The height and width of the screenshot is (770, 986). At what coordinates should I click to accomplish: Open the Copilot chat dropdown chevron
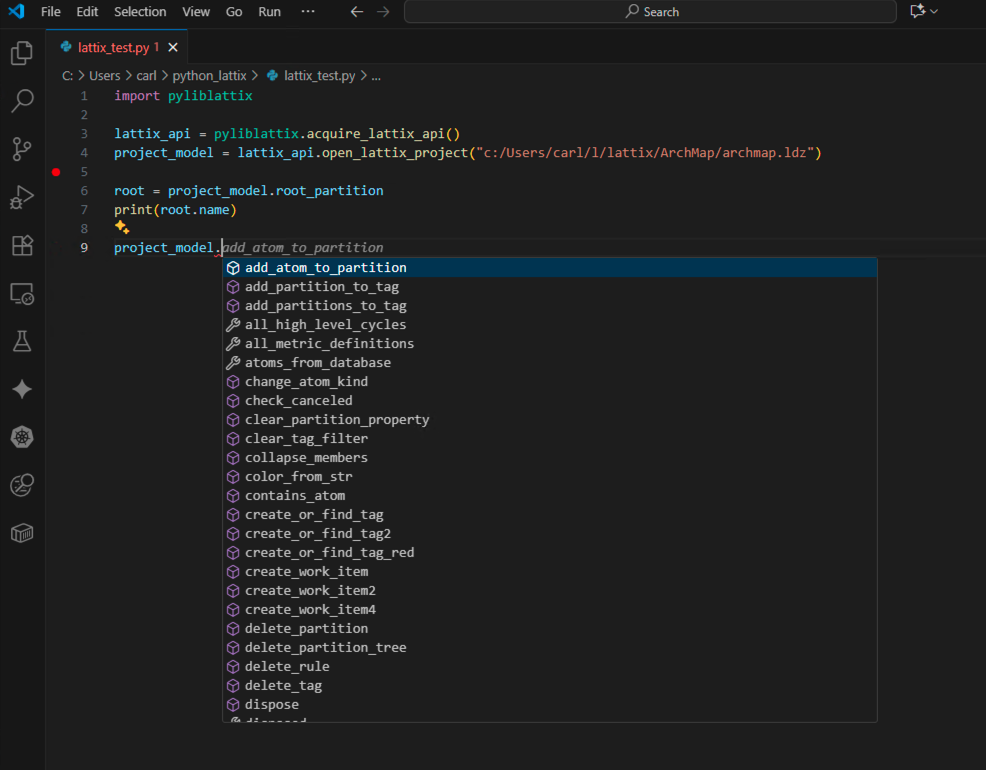pyautogui.click(x=934, y=12)
